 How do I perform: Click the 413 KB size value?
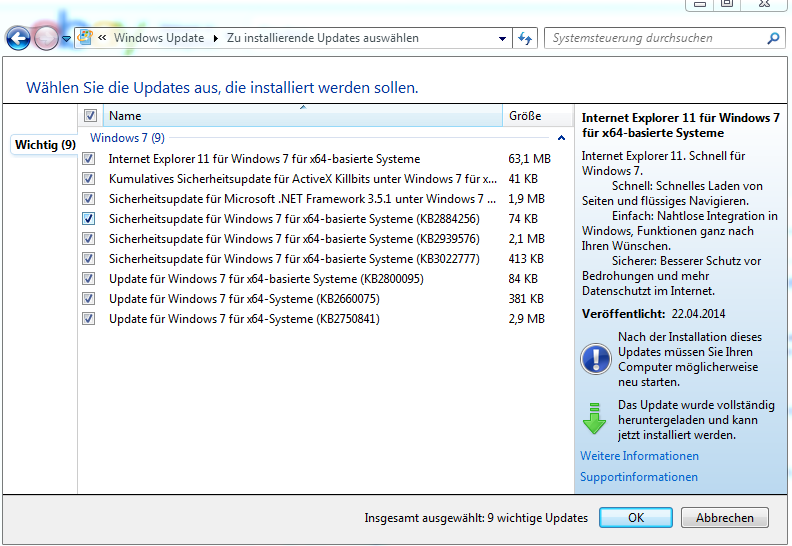point(526,259)
